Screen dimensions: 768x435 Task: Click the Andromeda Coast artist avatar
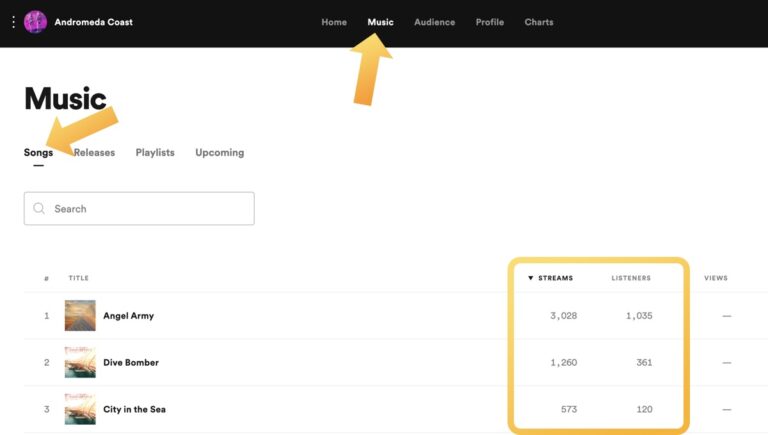pyautogui.click(x=35, y=22)
